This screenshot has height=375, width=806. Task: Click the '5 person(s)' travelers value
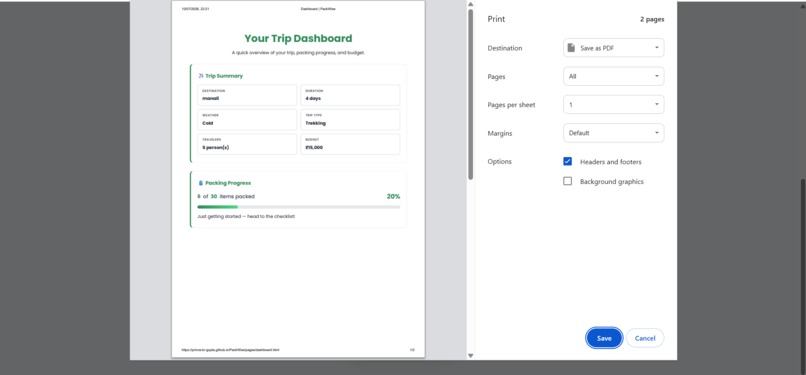click(x=216, y=147)
